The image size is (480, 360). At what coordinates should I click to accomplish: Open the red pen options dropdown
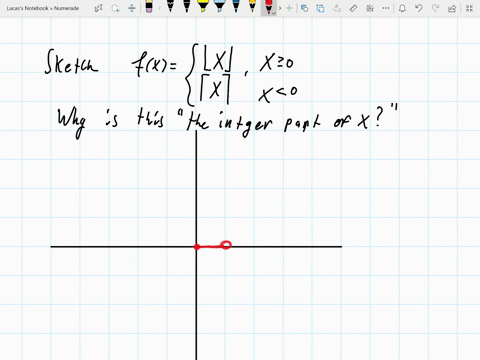274,13
